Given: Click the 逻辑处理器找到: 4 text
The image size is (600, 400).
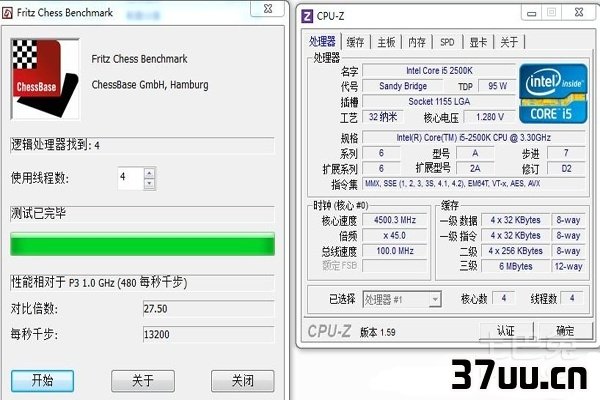Looking at the screenshot, I should (55, 145).
